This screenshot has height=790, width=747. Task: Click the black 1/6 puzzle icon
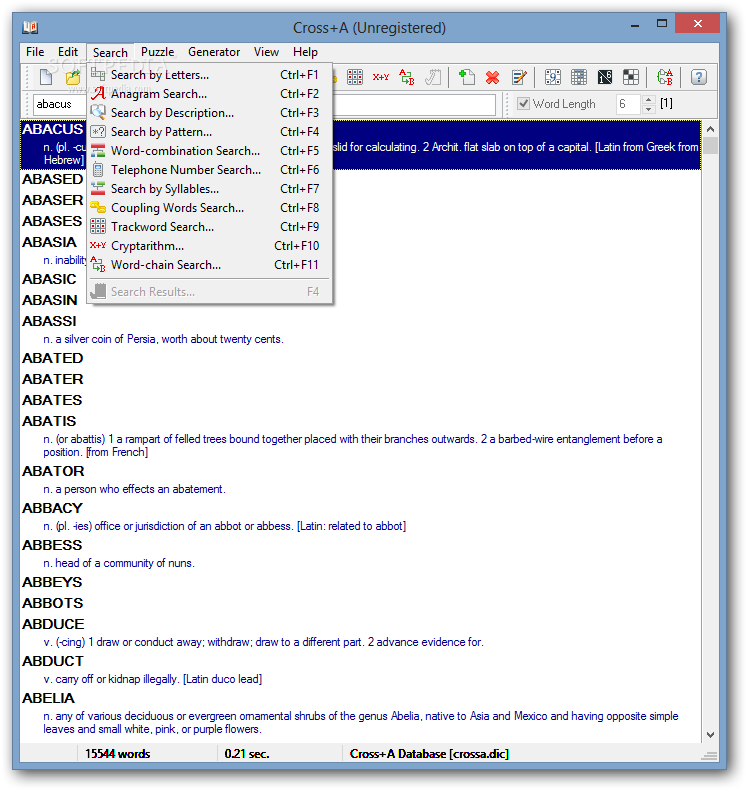[x=605, y=77]
